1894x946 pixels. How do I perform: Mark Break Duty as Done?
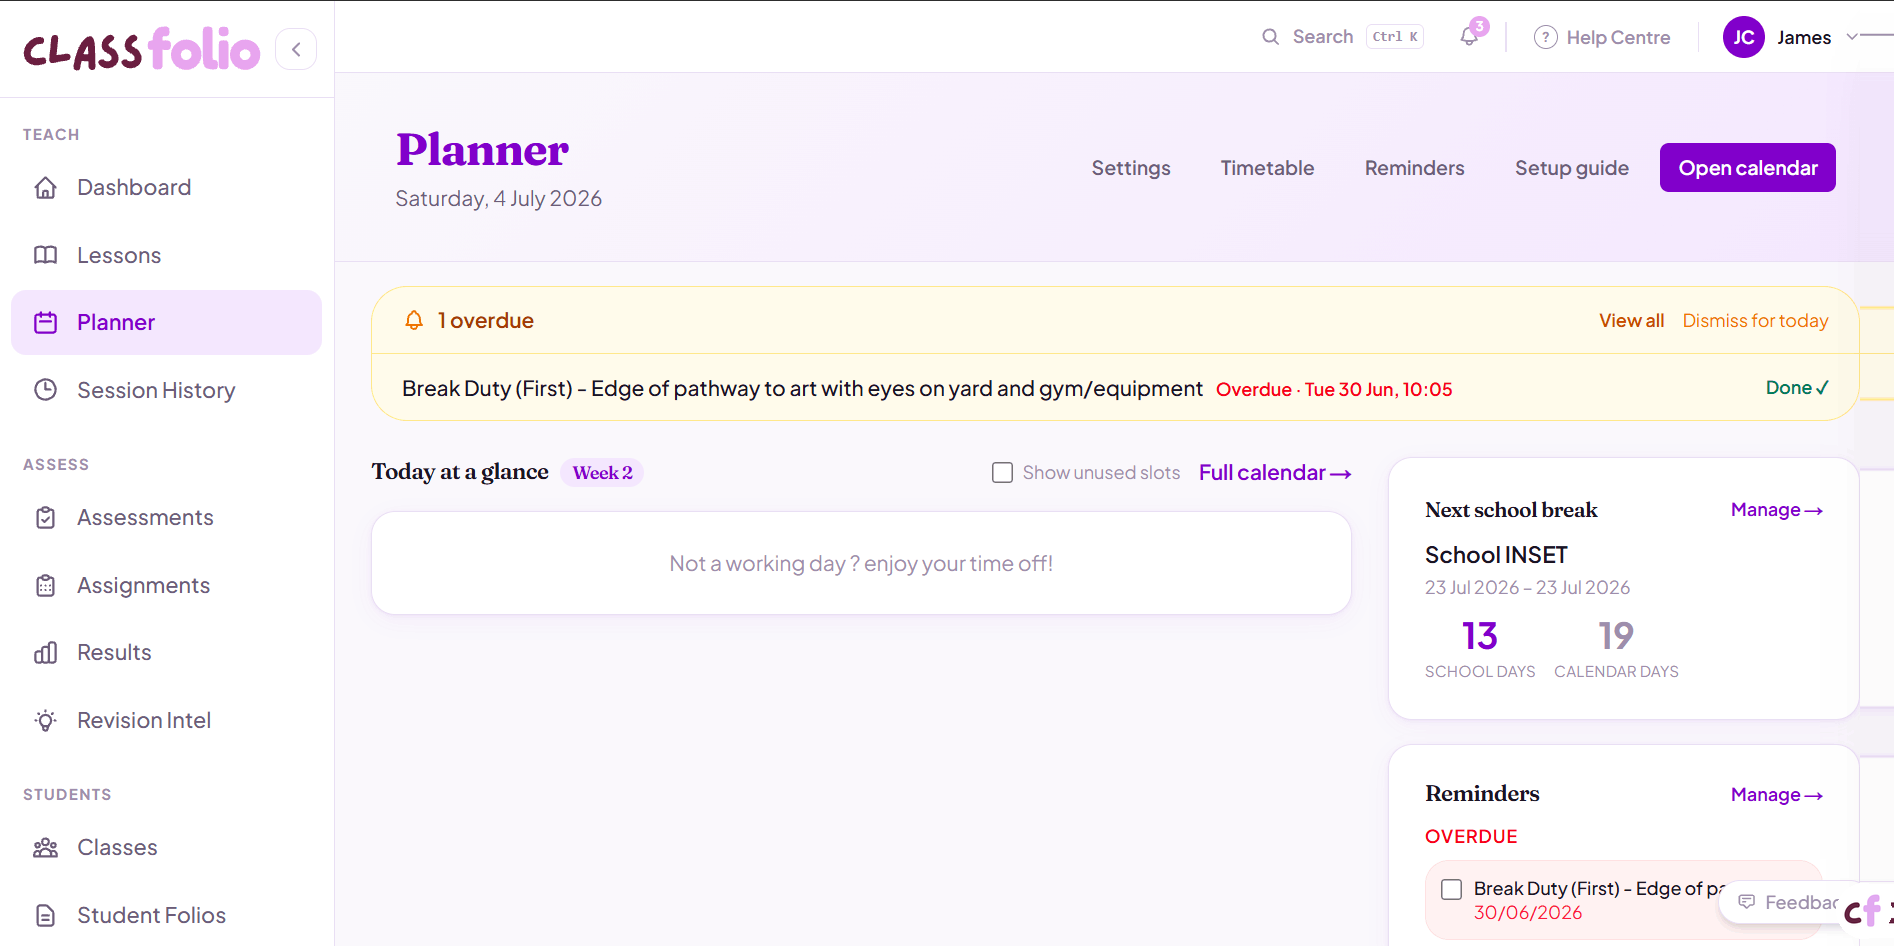pos(1797,387)
